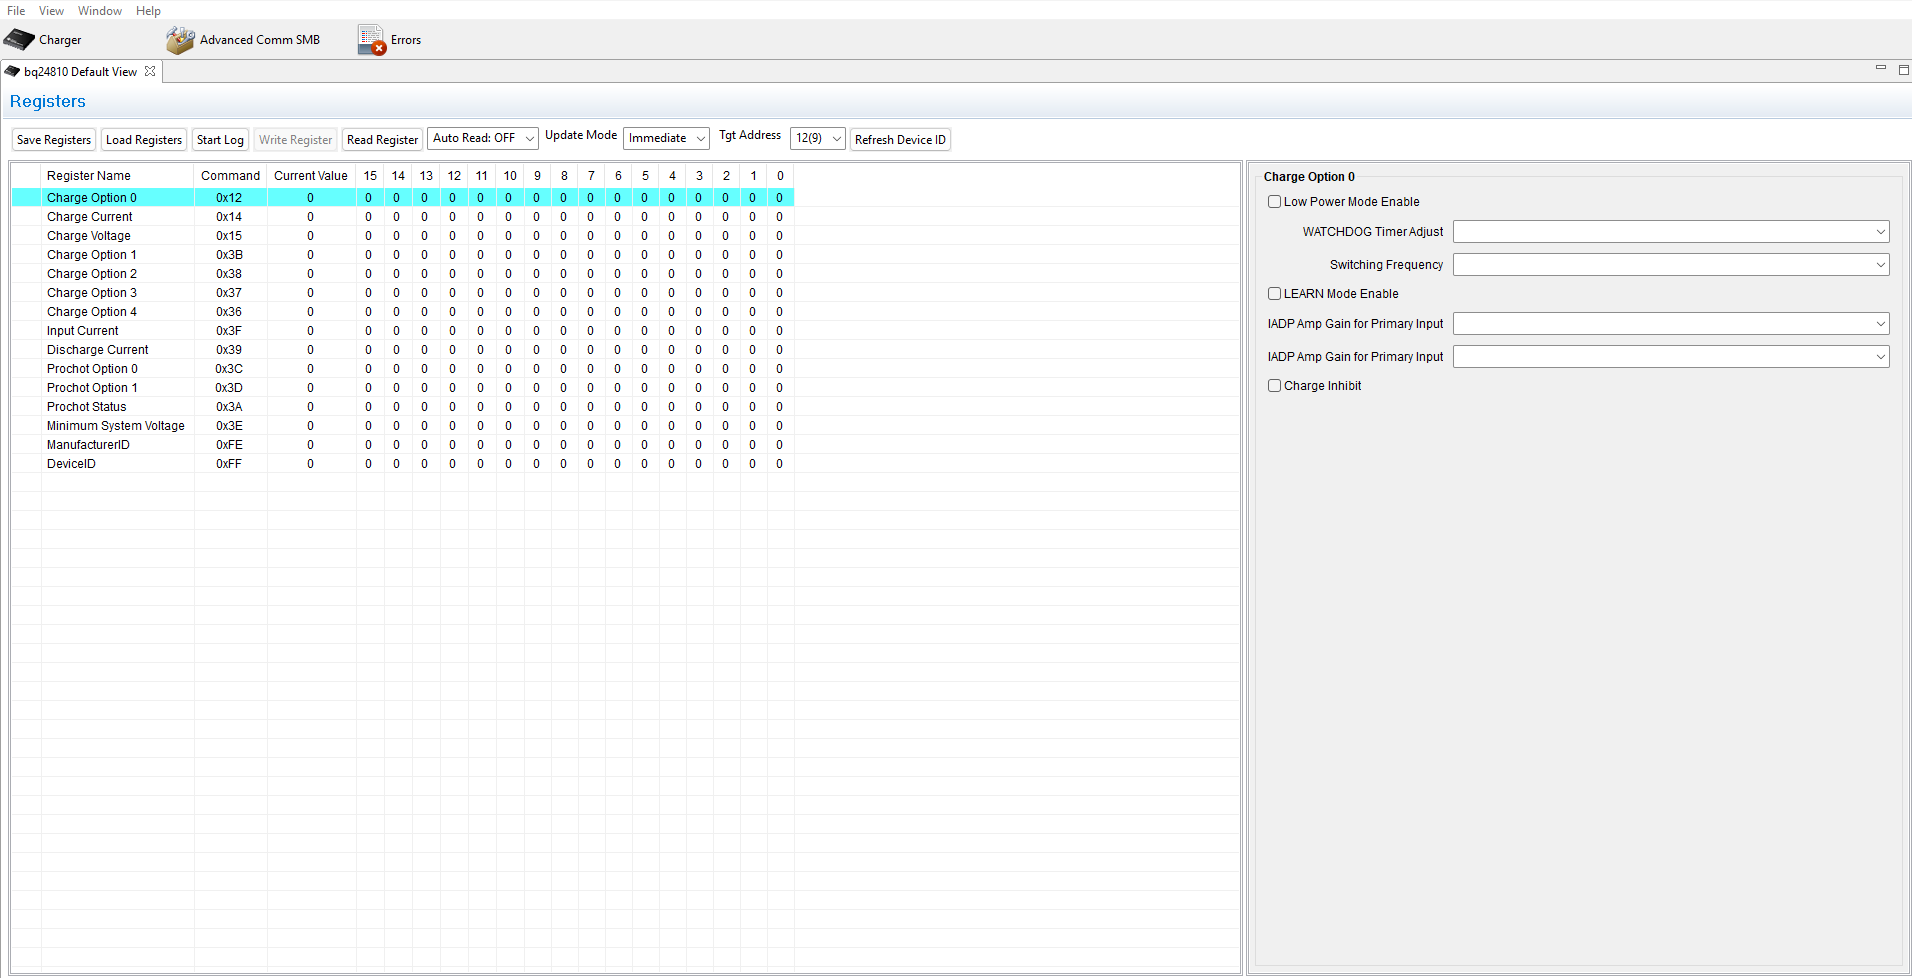Click the Save Registers button
The width and height of the screenshot is (1912, 978).
click(54, 140)
